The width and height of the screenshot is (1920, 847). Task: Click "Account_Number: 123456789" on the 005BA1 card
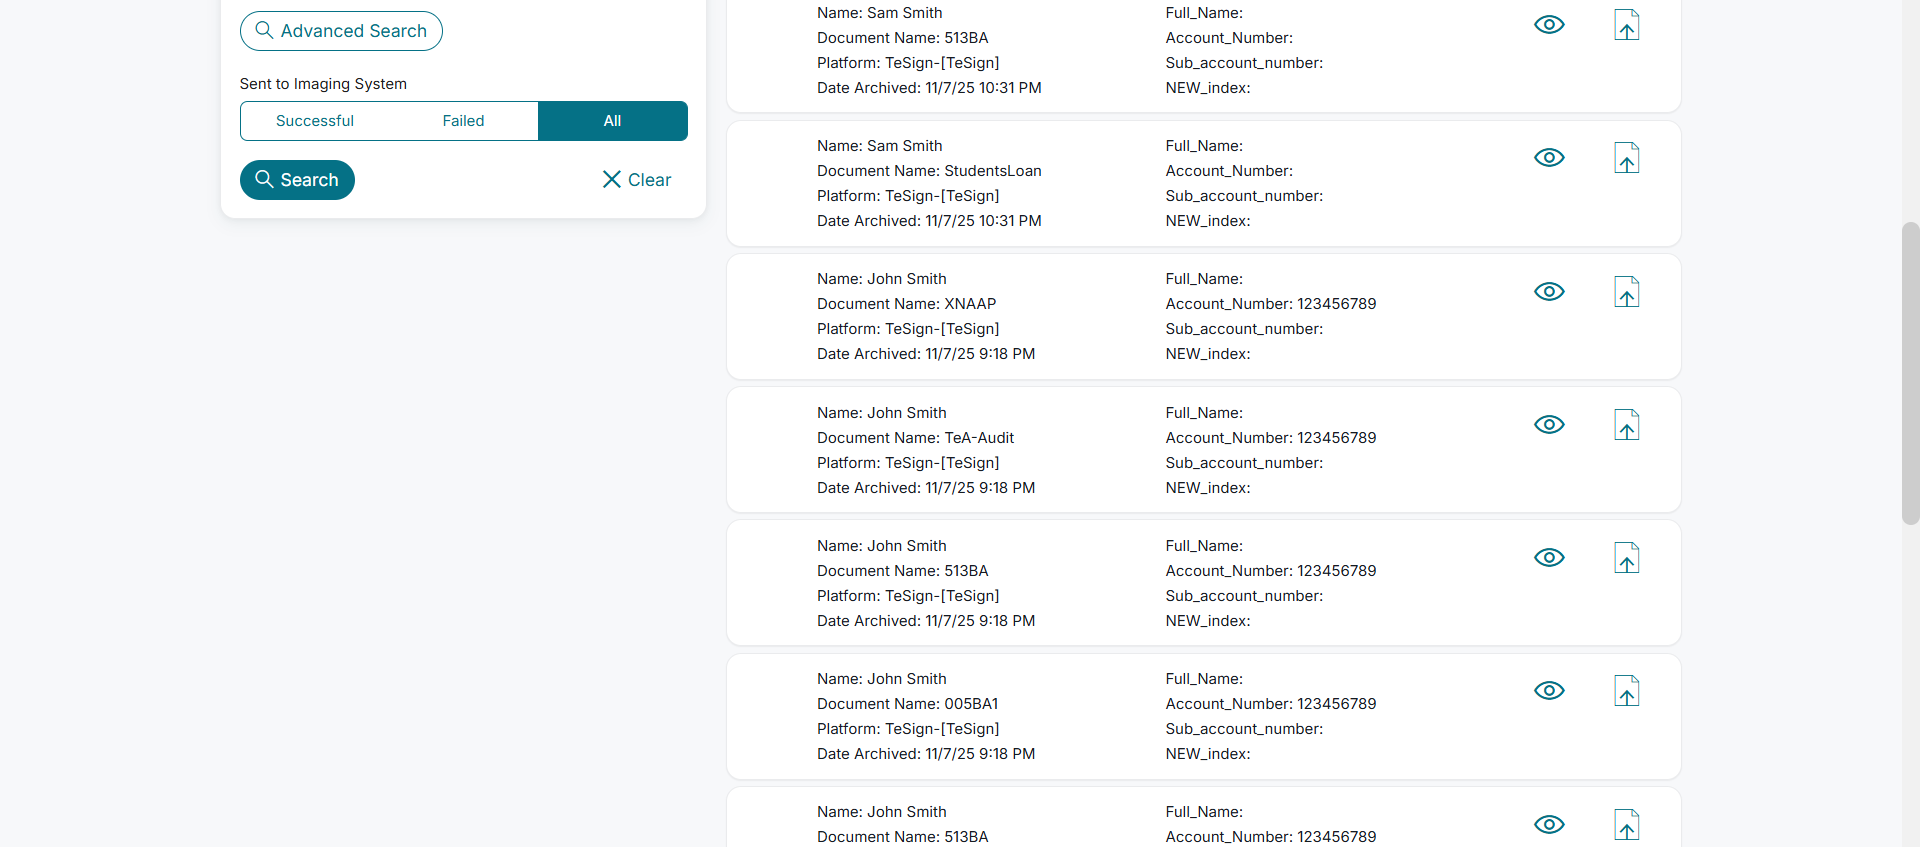pyautogui.click(x=1270, y=704)
